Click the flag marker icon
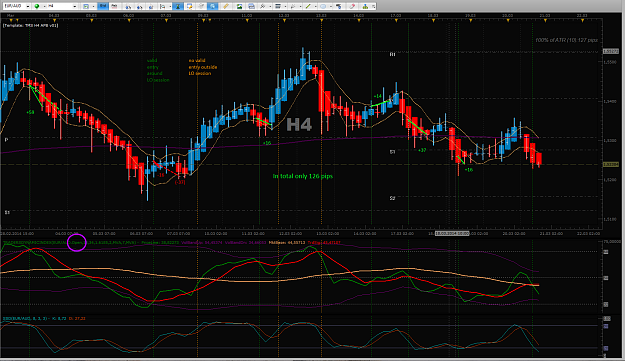Viewport: 625px width, 361px height. tap(162, 6)
